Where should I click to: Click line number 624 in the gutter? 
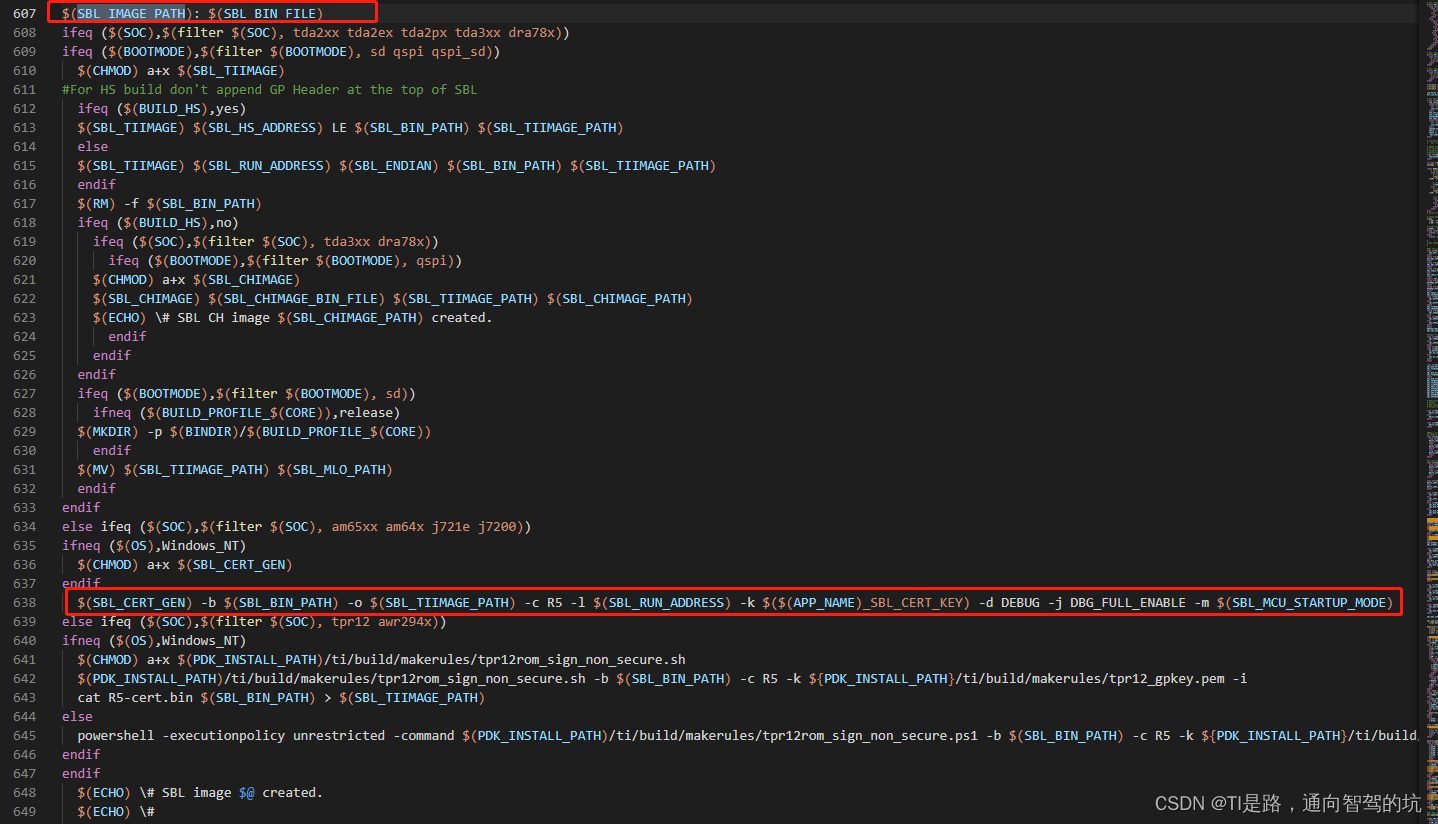tap(24, 336)
